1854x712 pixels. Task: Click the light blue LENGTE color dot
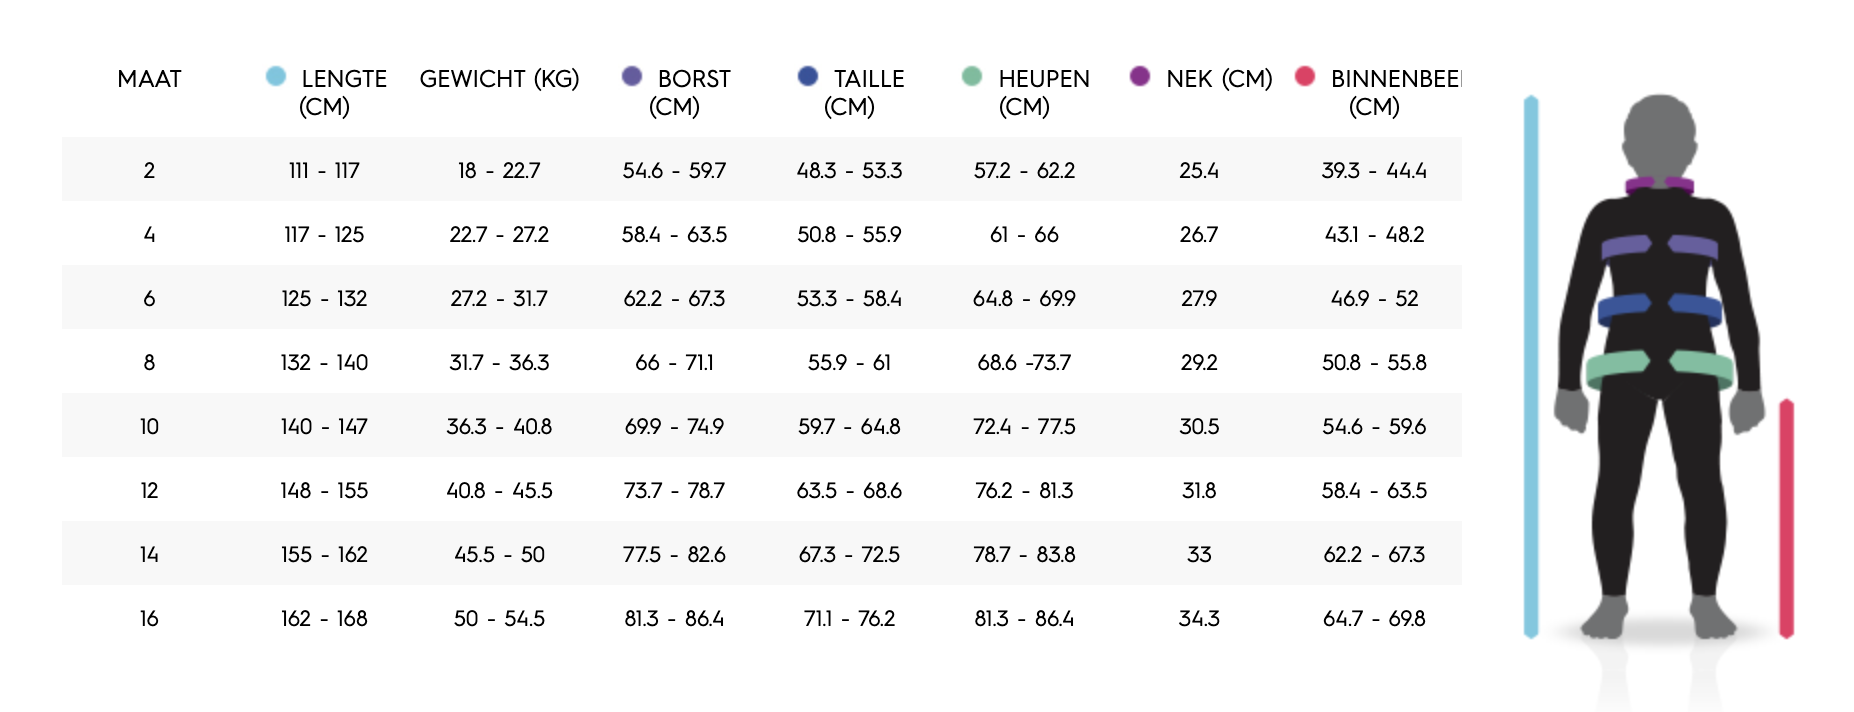click(276, 76)
